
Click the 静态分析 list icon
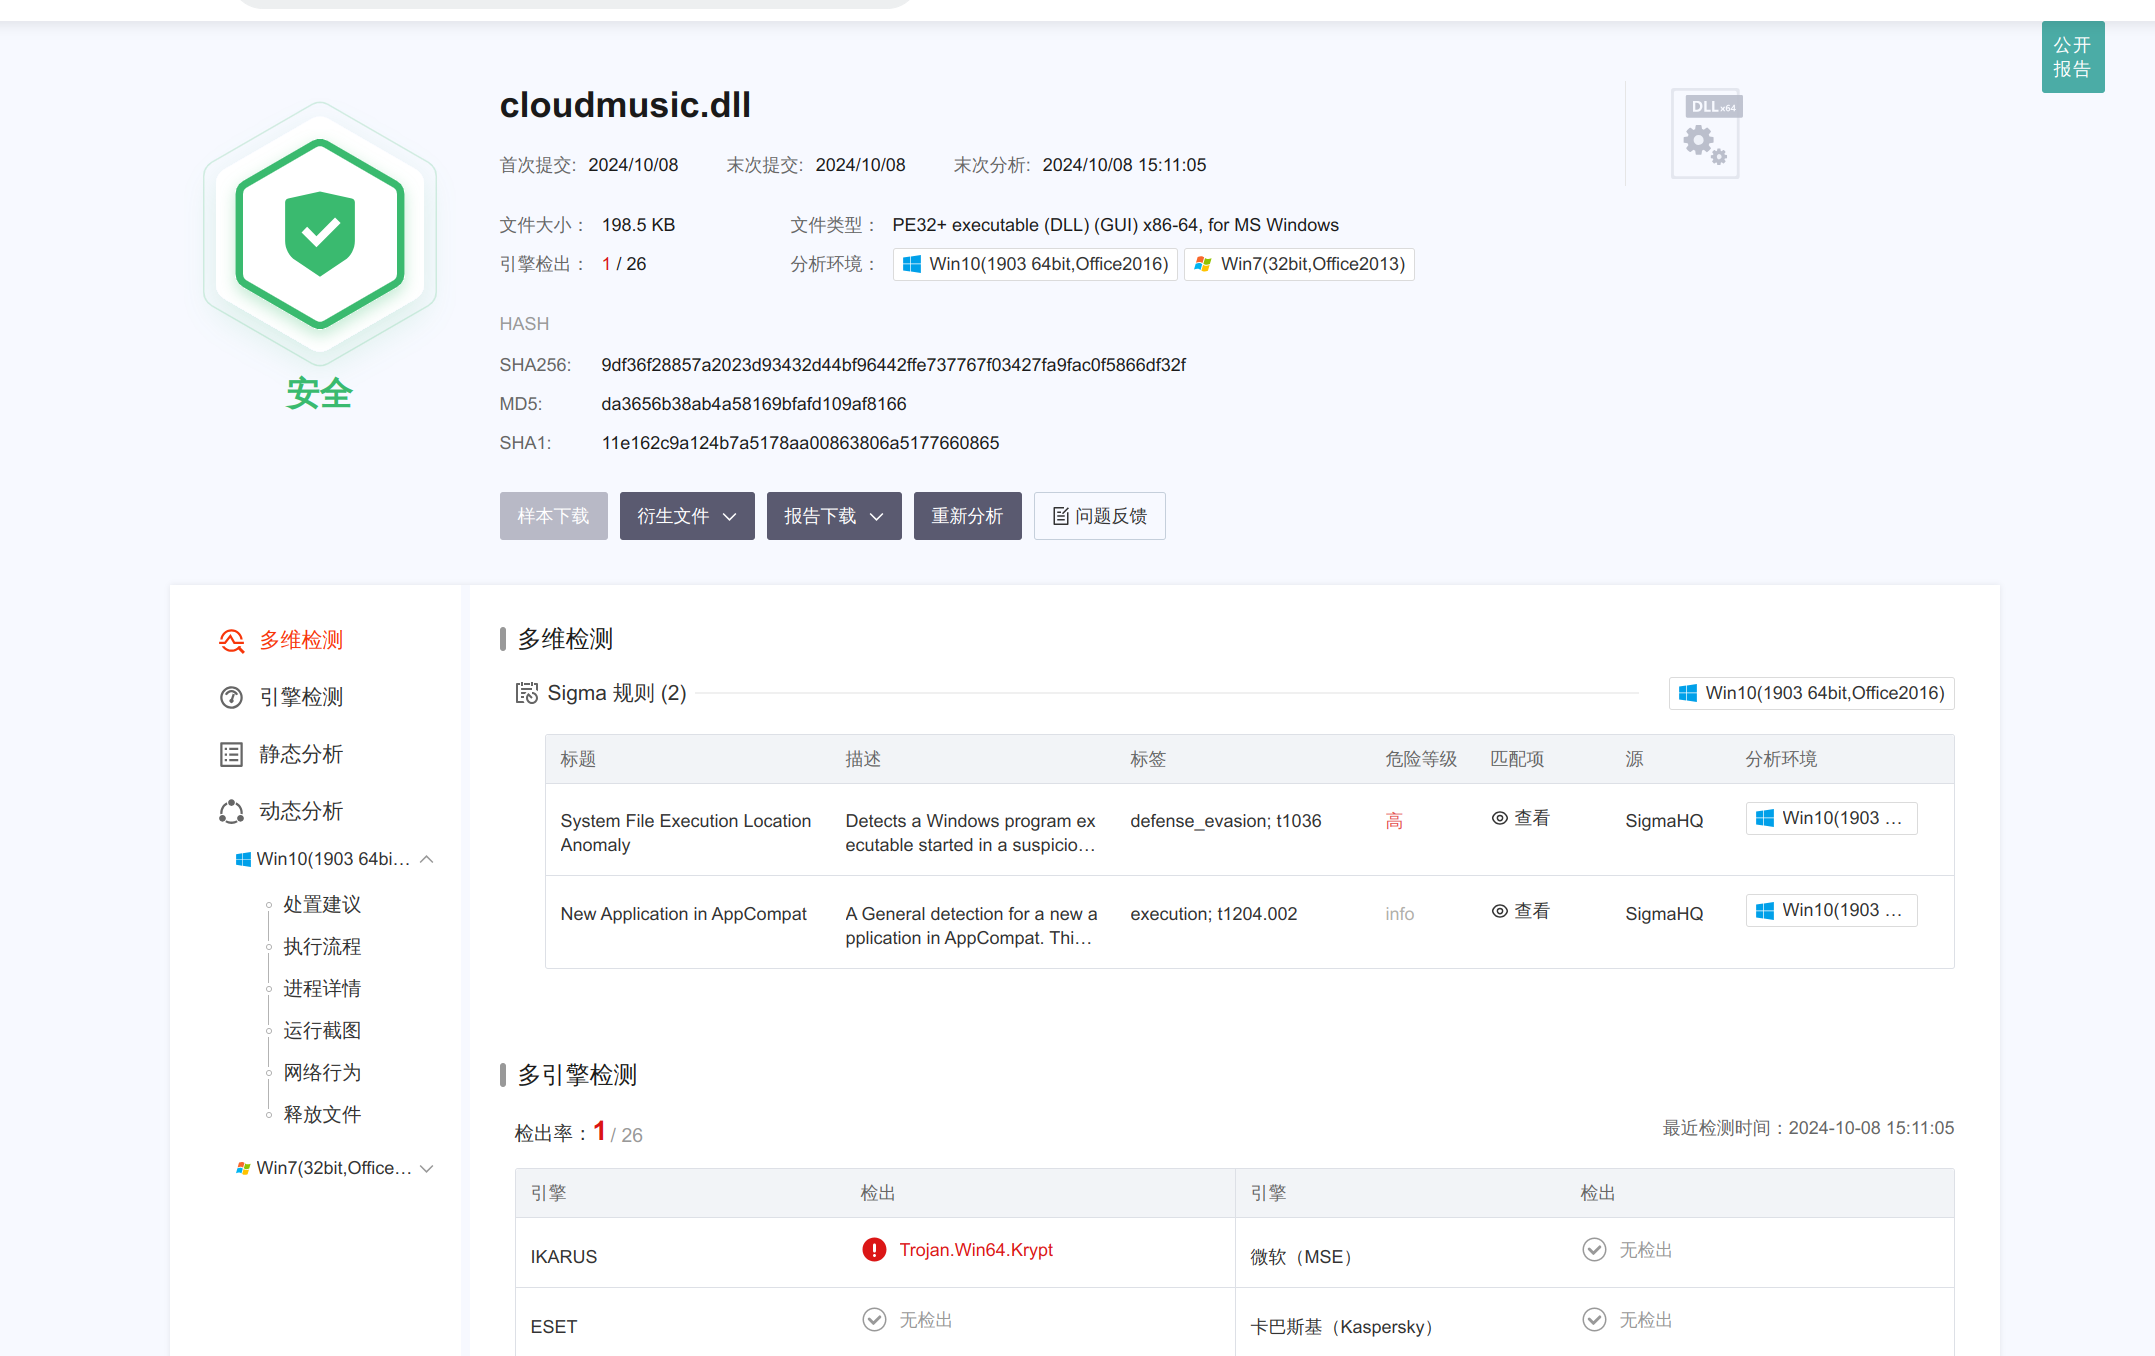[231, 754]
